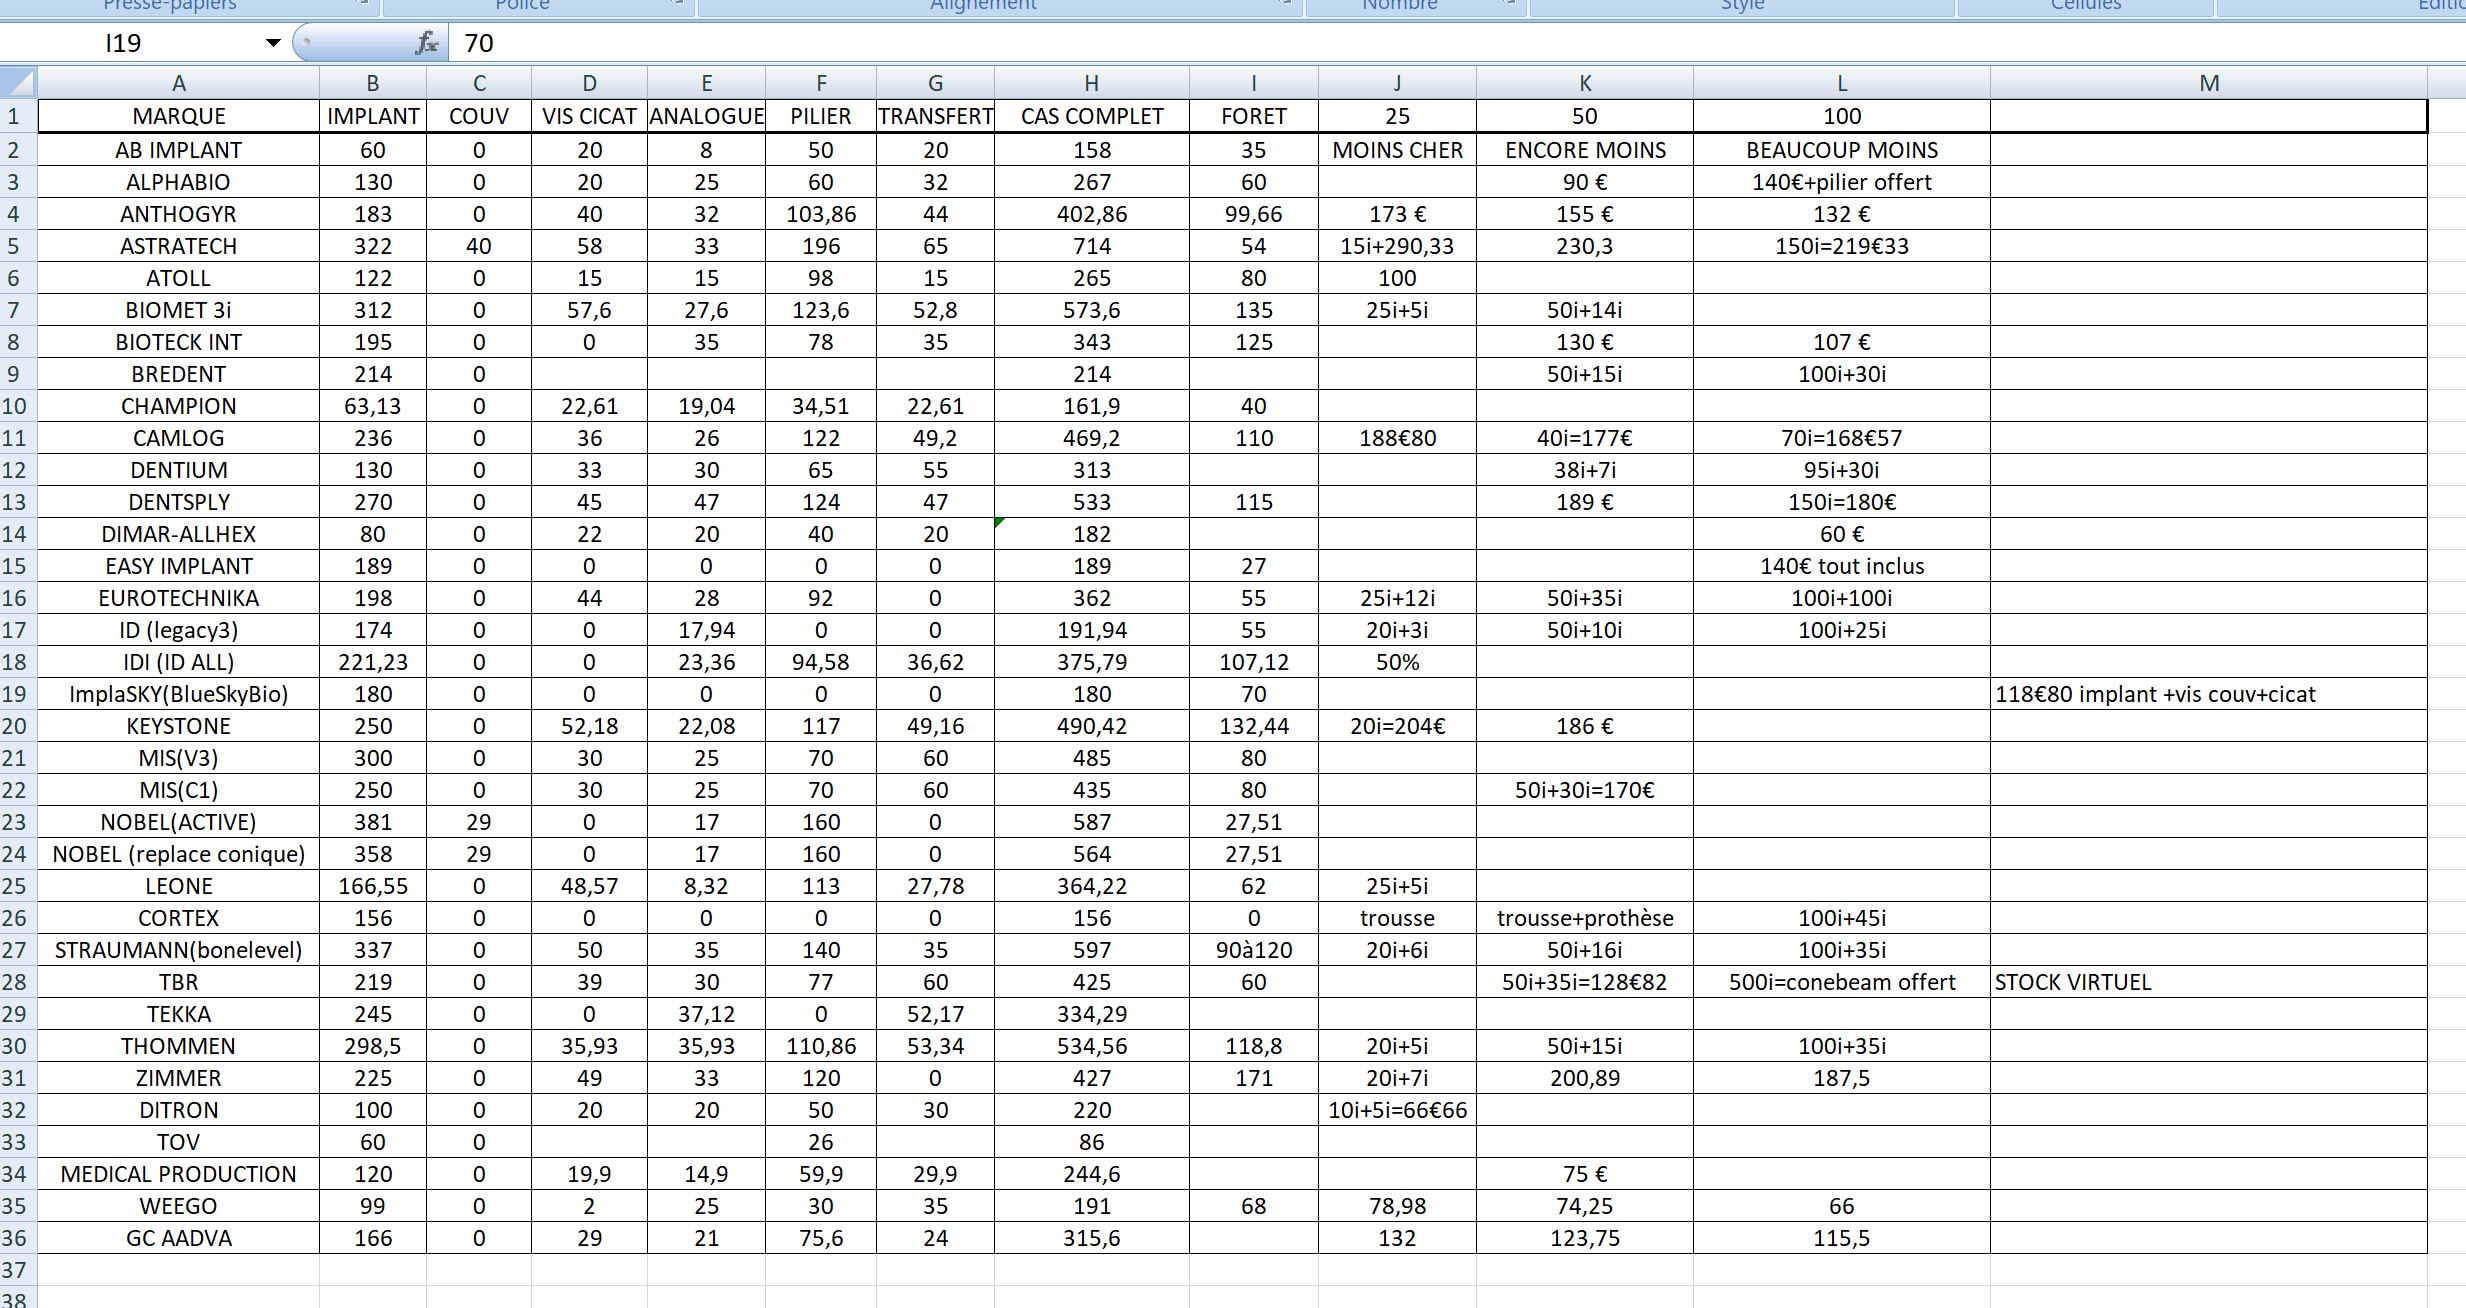Screen dimensions: 2466x1308
Task: Select row 36 header
Action: pyautogui.click(x=17, y=1238)
